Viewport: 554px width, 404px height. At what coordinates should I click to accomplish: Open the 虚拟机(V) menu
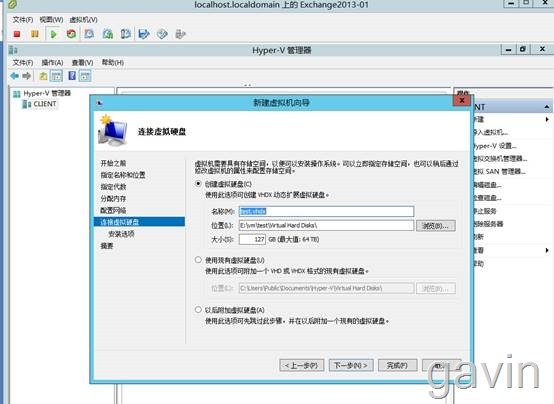pyautogui.click(x=83, y=20)
